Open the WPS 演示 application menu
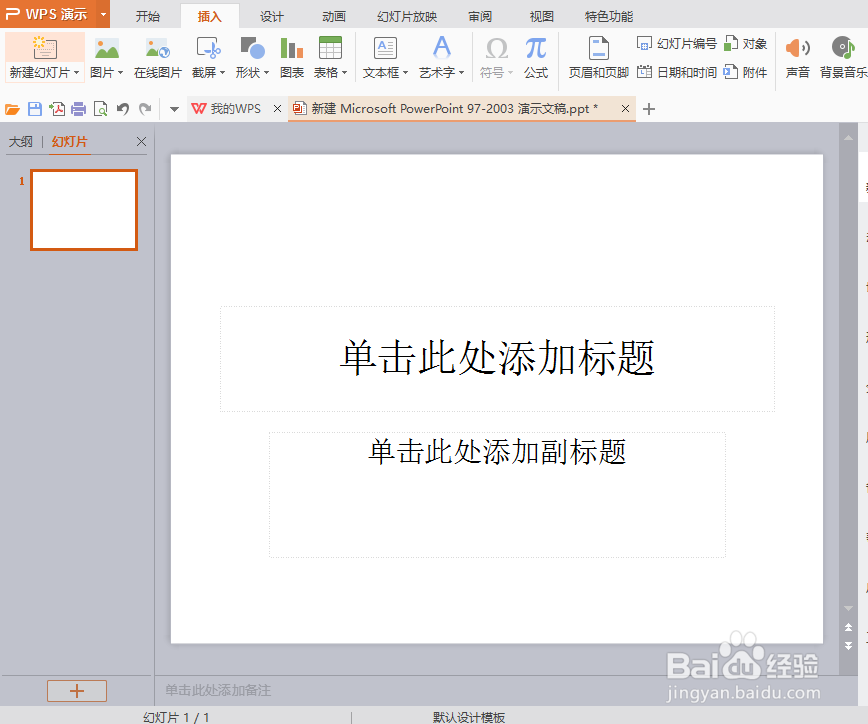 click(x=48, y=14)
